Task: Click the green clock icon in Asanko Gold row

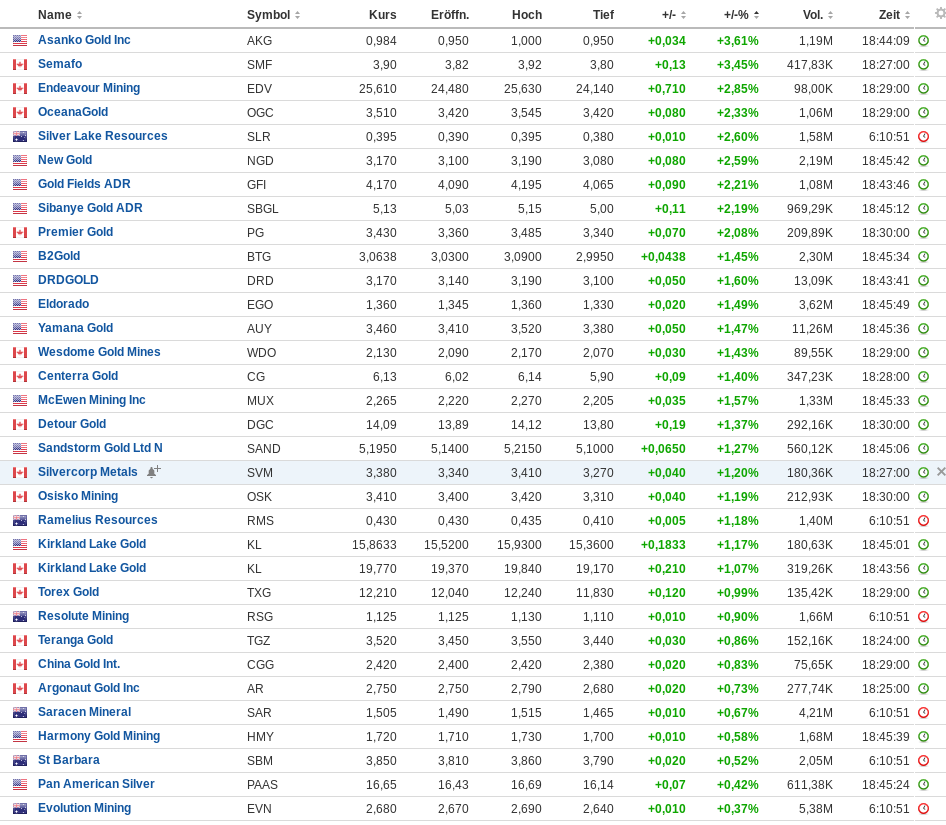Action: click(x=923, y=41)
